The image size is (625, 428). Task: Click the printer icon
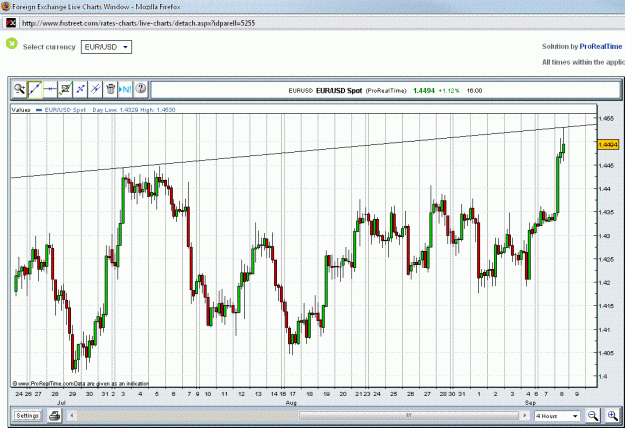coord(55,416)
